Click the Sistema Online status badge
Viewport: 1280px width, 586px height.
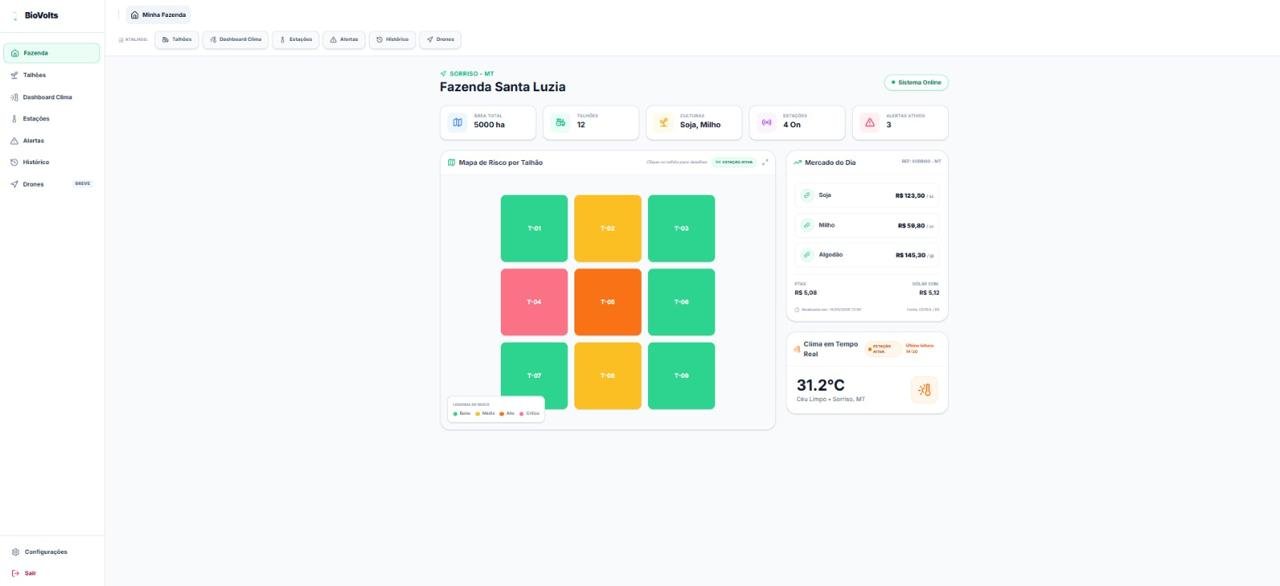pos(916,82)
